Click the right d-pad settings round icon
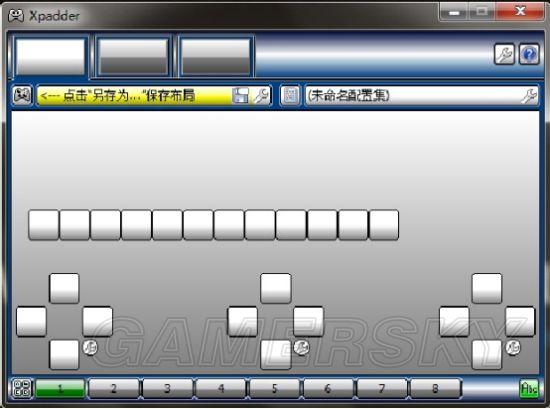The image size is (550, 409). [513, 347]
